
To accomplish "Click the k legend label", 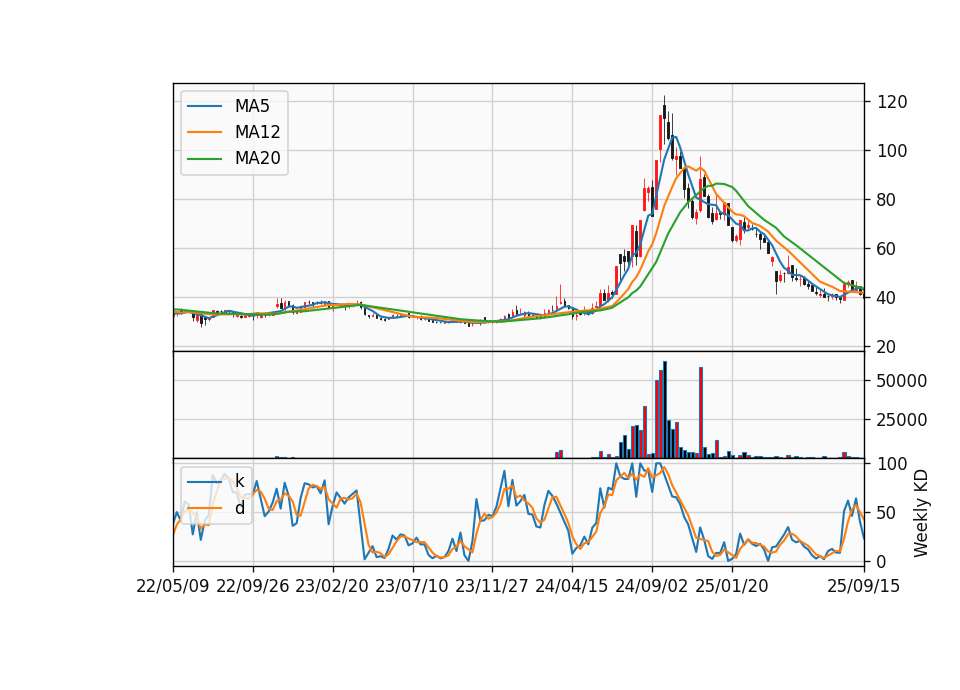I will 239,481.
